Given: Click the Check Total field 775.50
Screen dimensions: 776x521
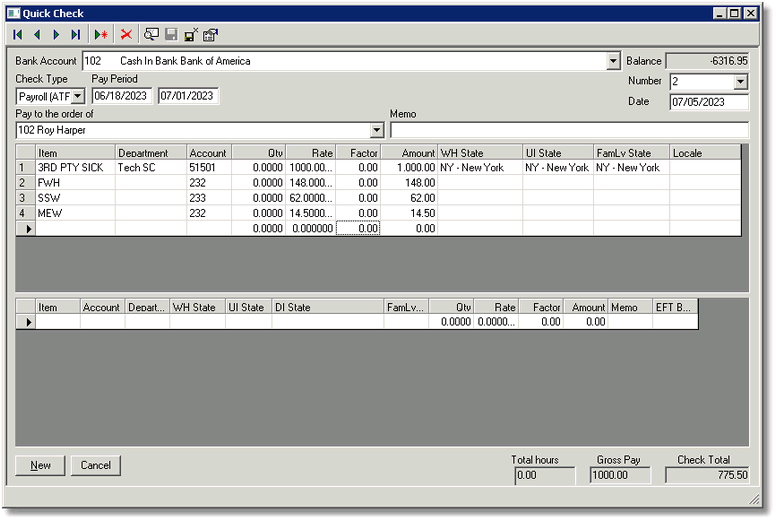Looking at the screenshot, I should click(x=707, y=475).
